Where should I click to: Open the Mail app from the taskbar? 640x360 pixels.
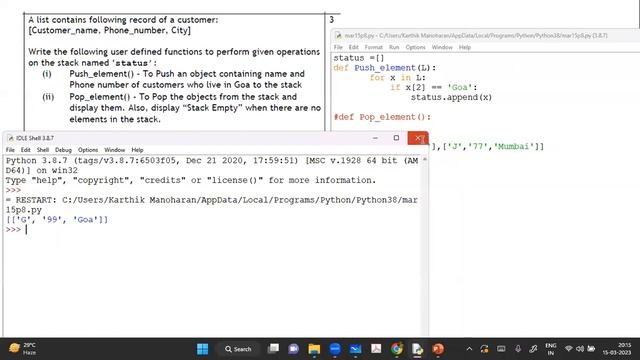356,349
